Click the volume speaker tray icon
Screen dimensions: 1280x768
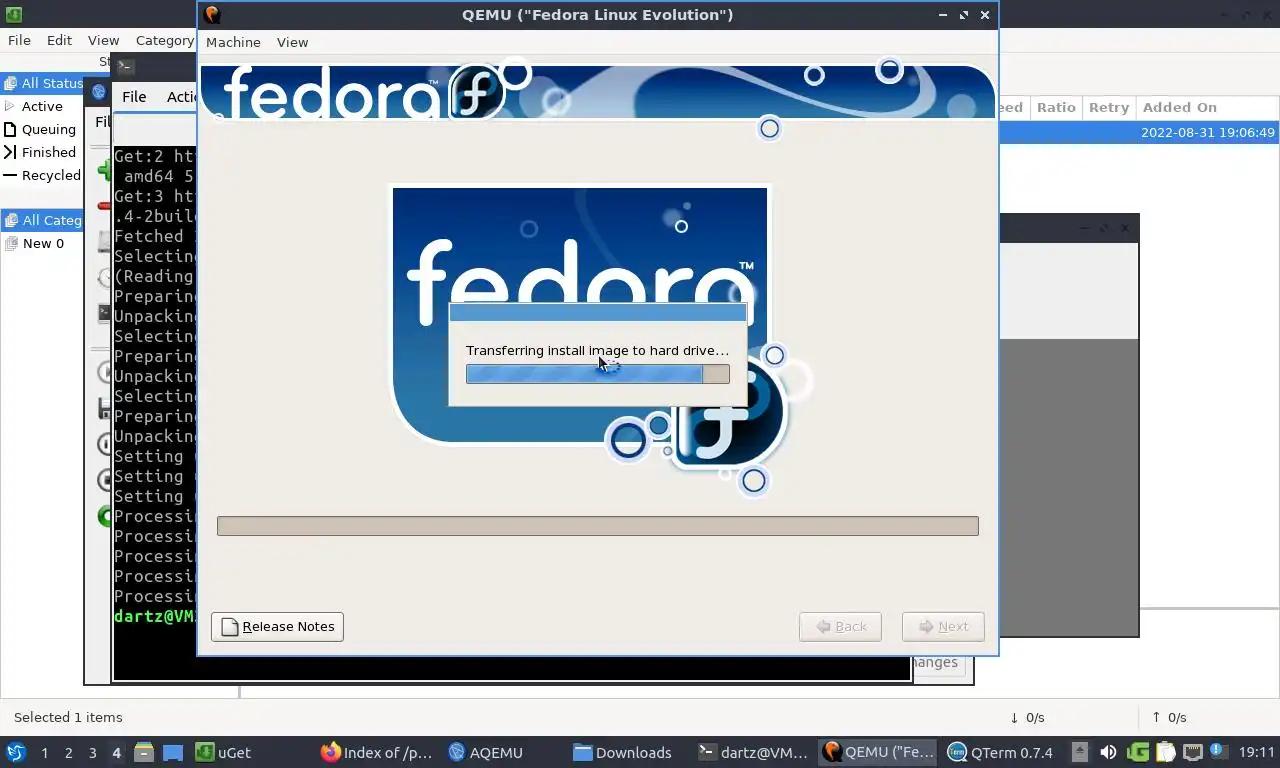[x=1108, y=752]
